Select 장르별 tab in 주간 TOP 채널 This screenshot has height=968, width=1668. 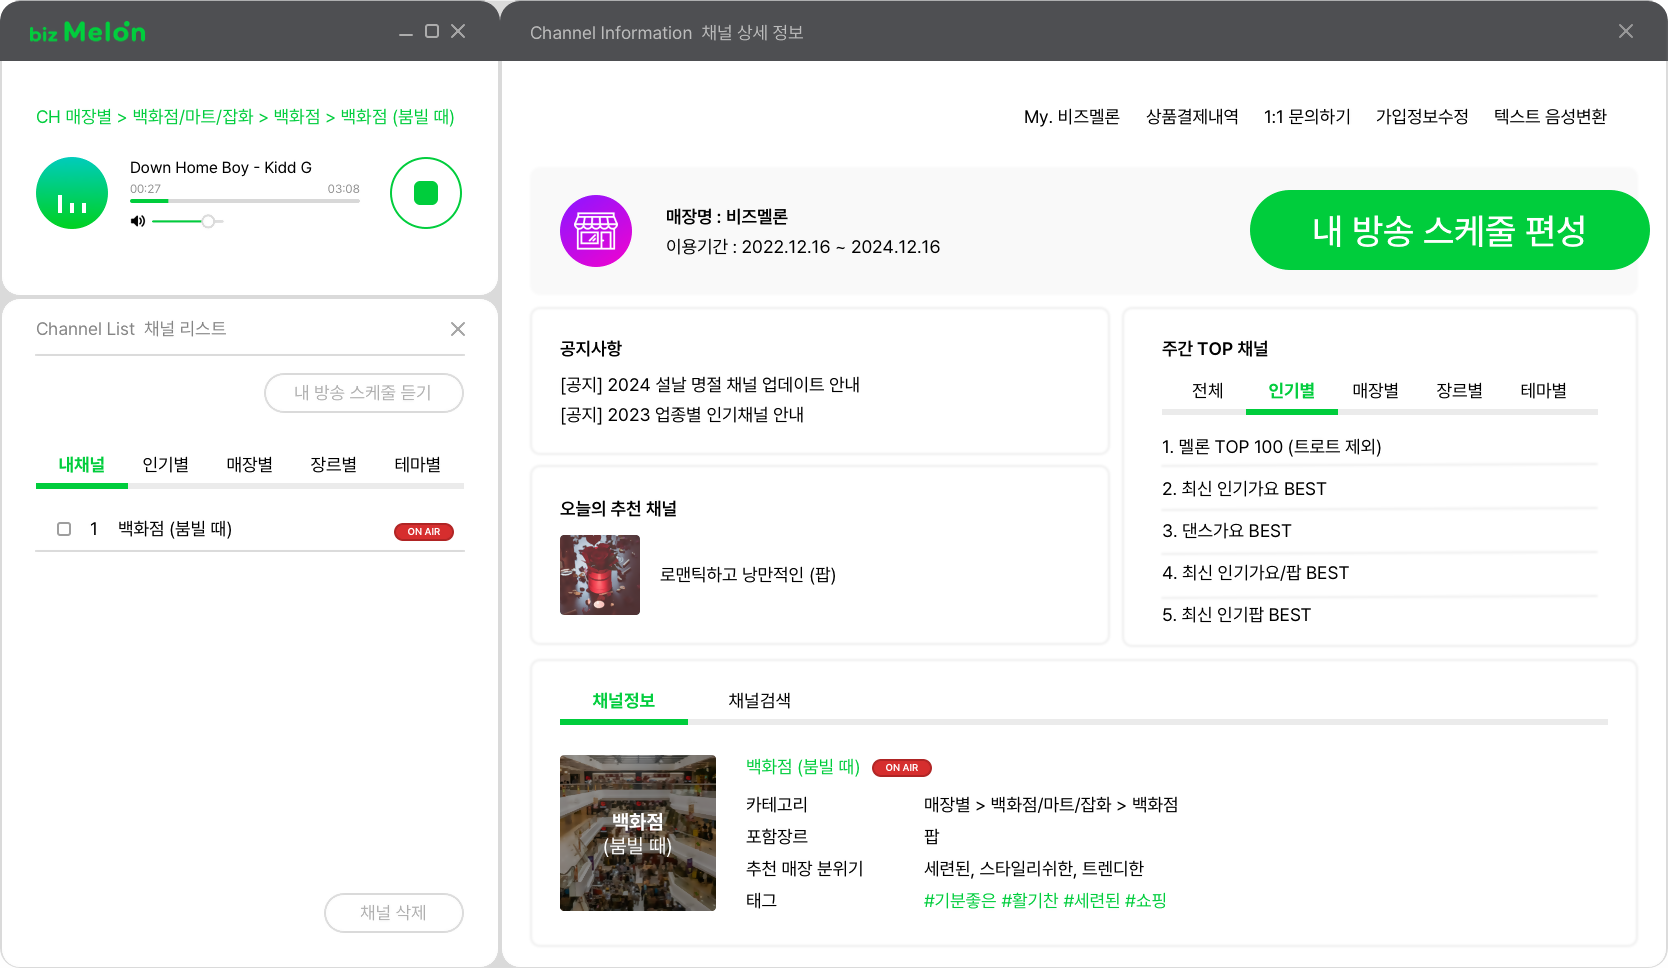1460,391
